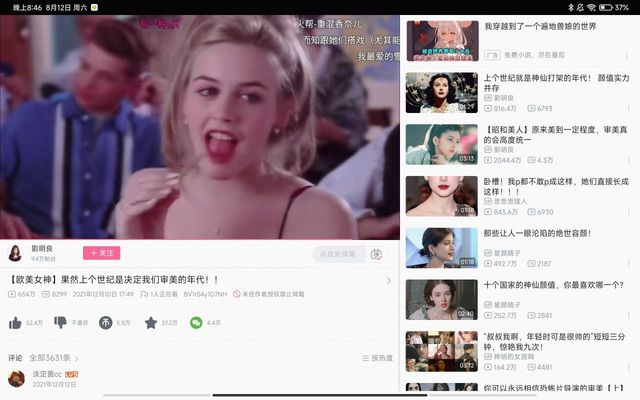The image size is (640, 400).
Task: Click the 评论 comments label
Action: [x=15, y=358]
